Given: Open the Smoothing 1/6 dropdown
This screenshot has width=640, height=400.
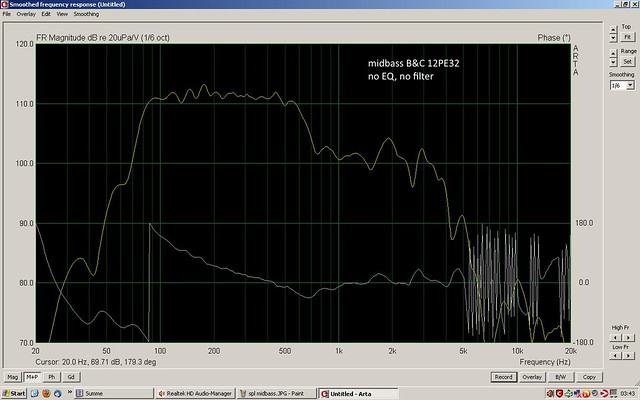Looking at the screenshot, I should [x=629, y=86].
